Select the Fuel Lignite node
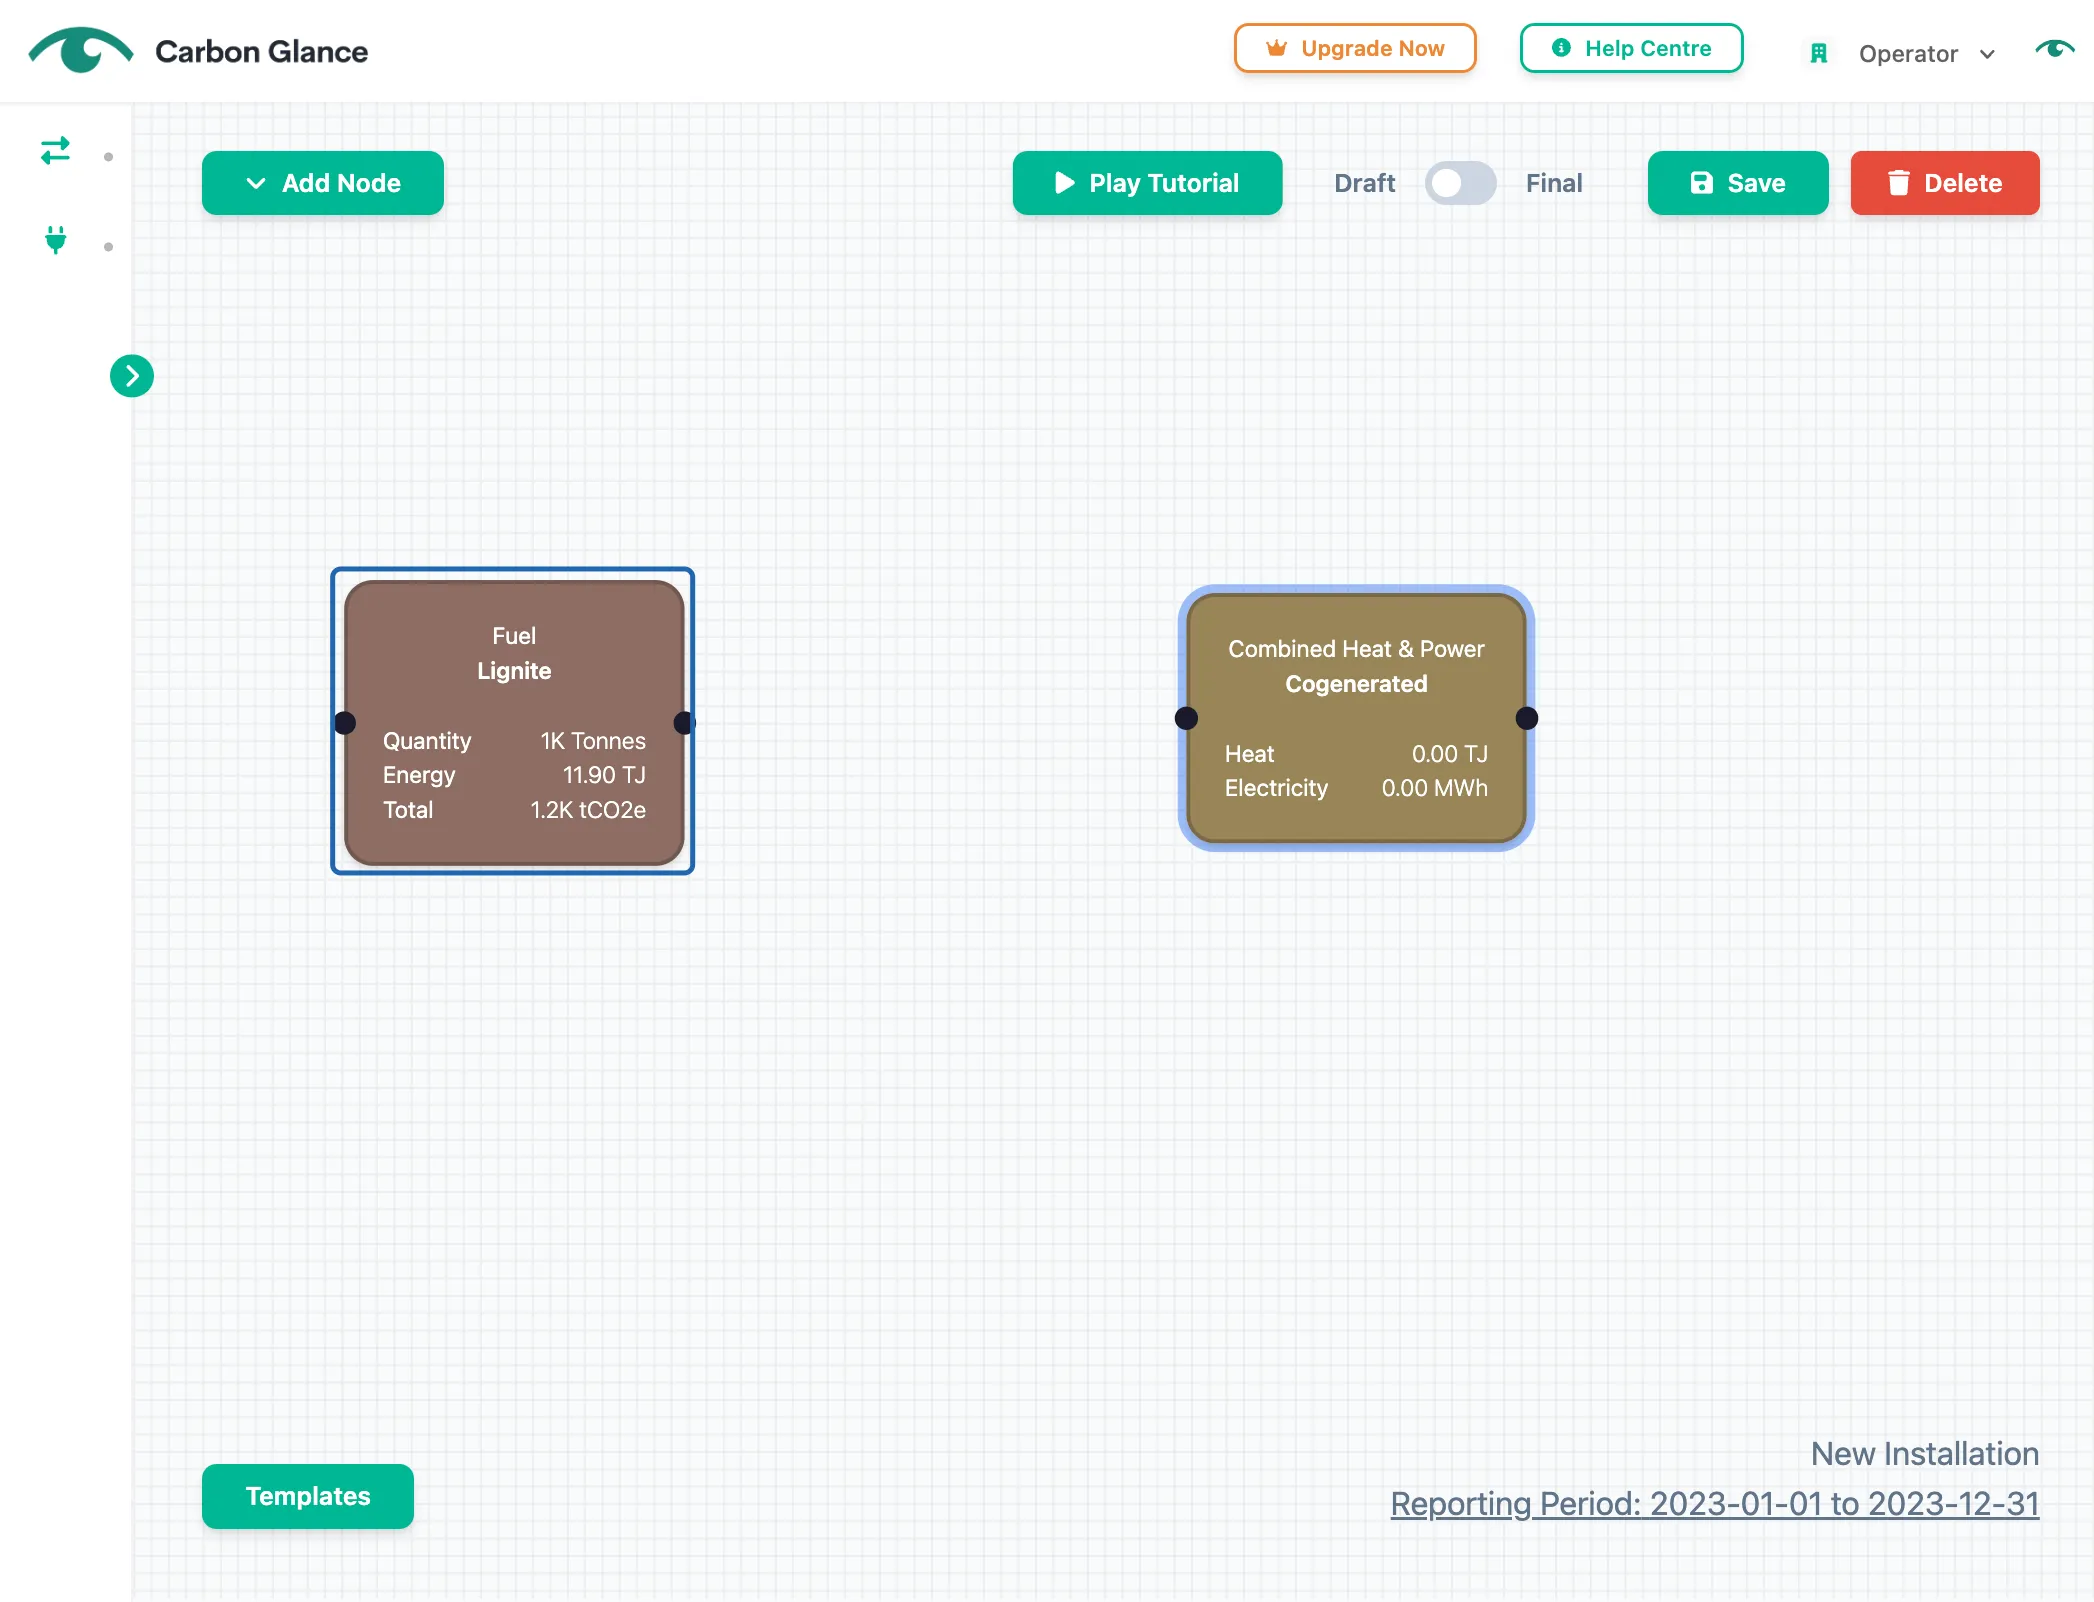 pos(514,722)
